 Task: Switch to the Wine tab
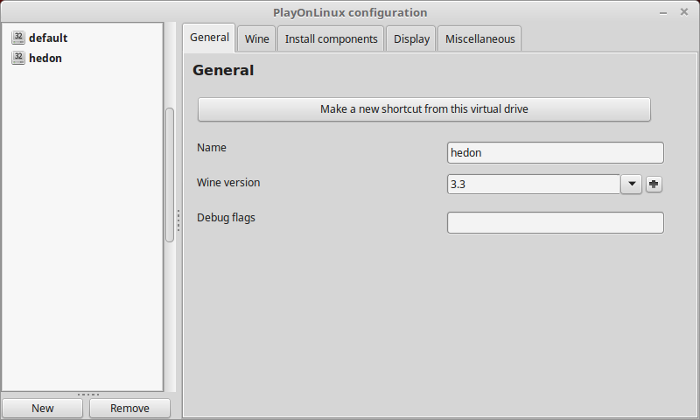pos(257,39)
